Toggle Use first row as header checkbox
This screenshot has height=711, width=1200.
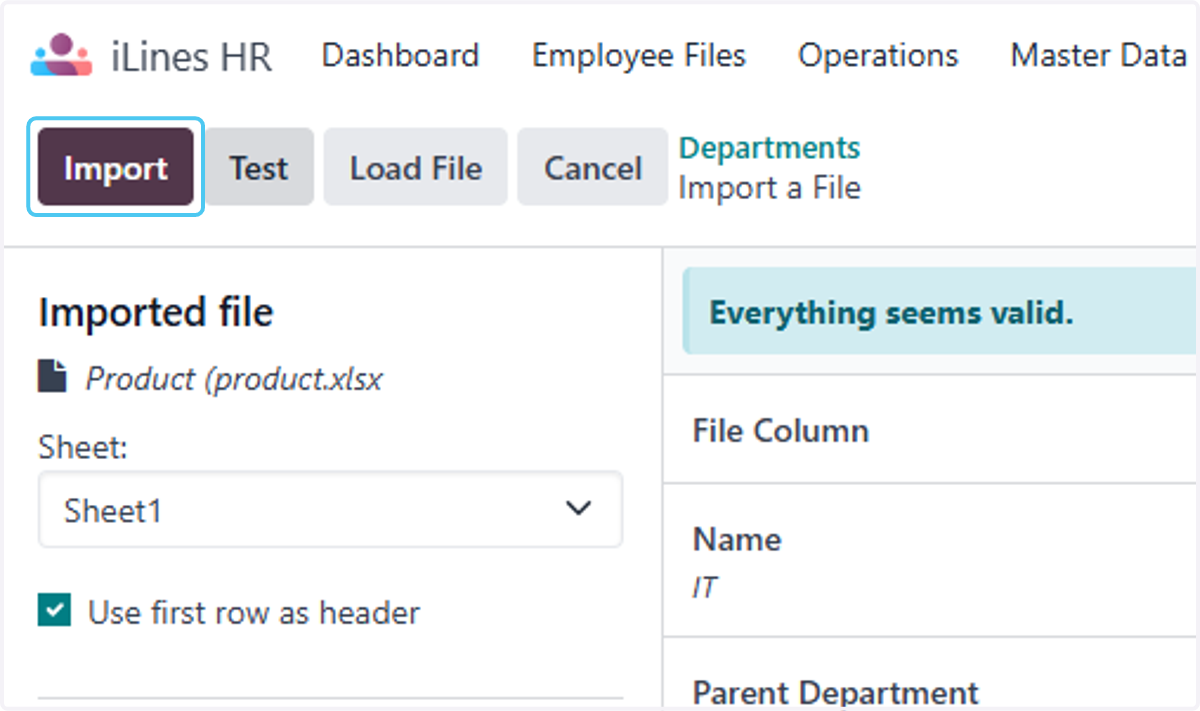point(54,610)
